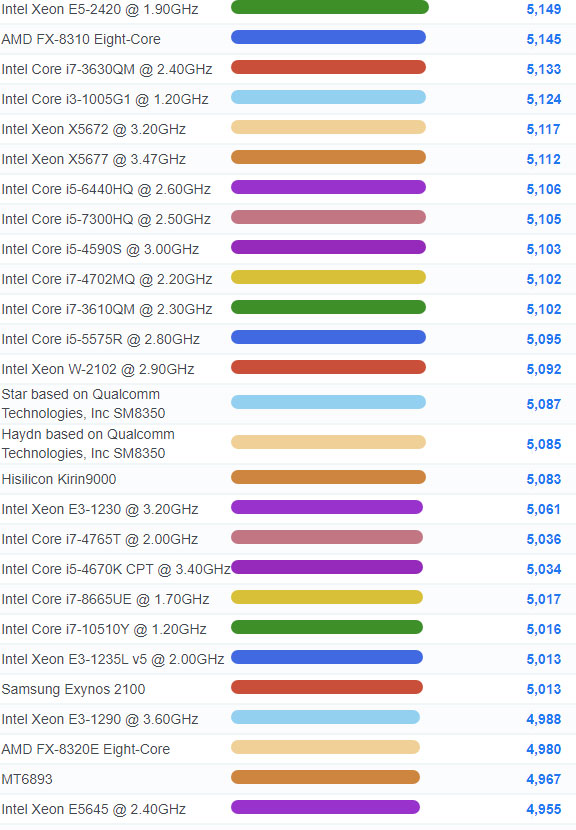
Task: View Haydn based on Qualcomm SM8350 details
Action: (88, 444)
